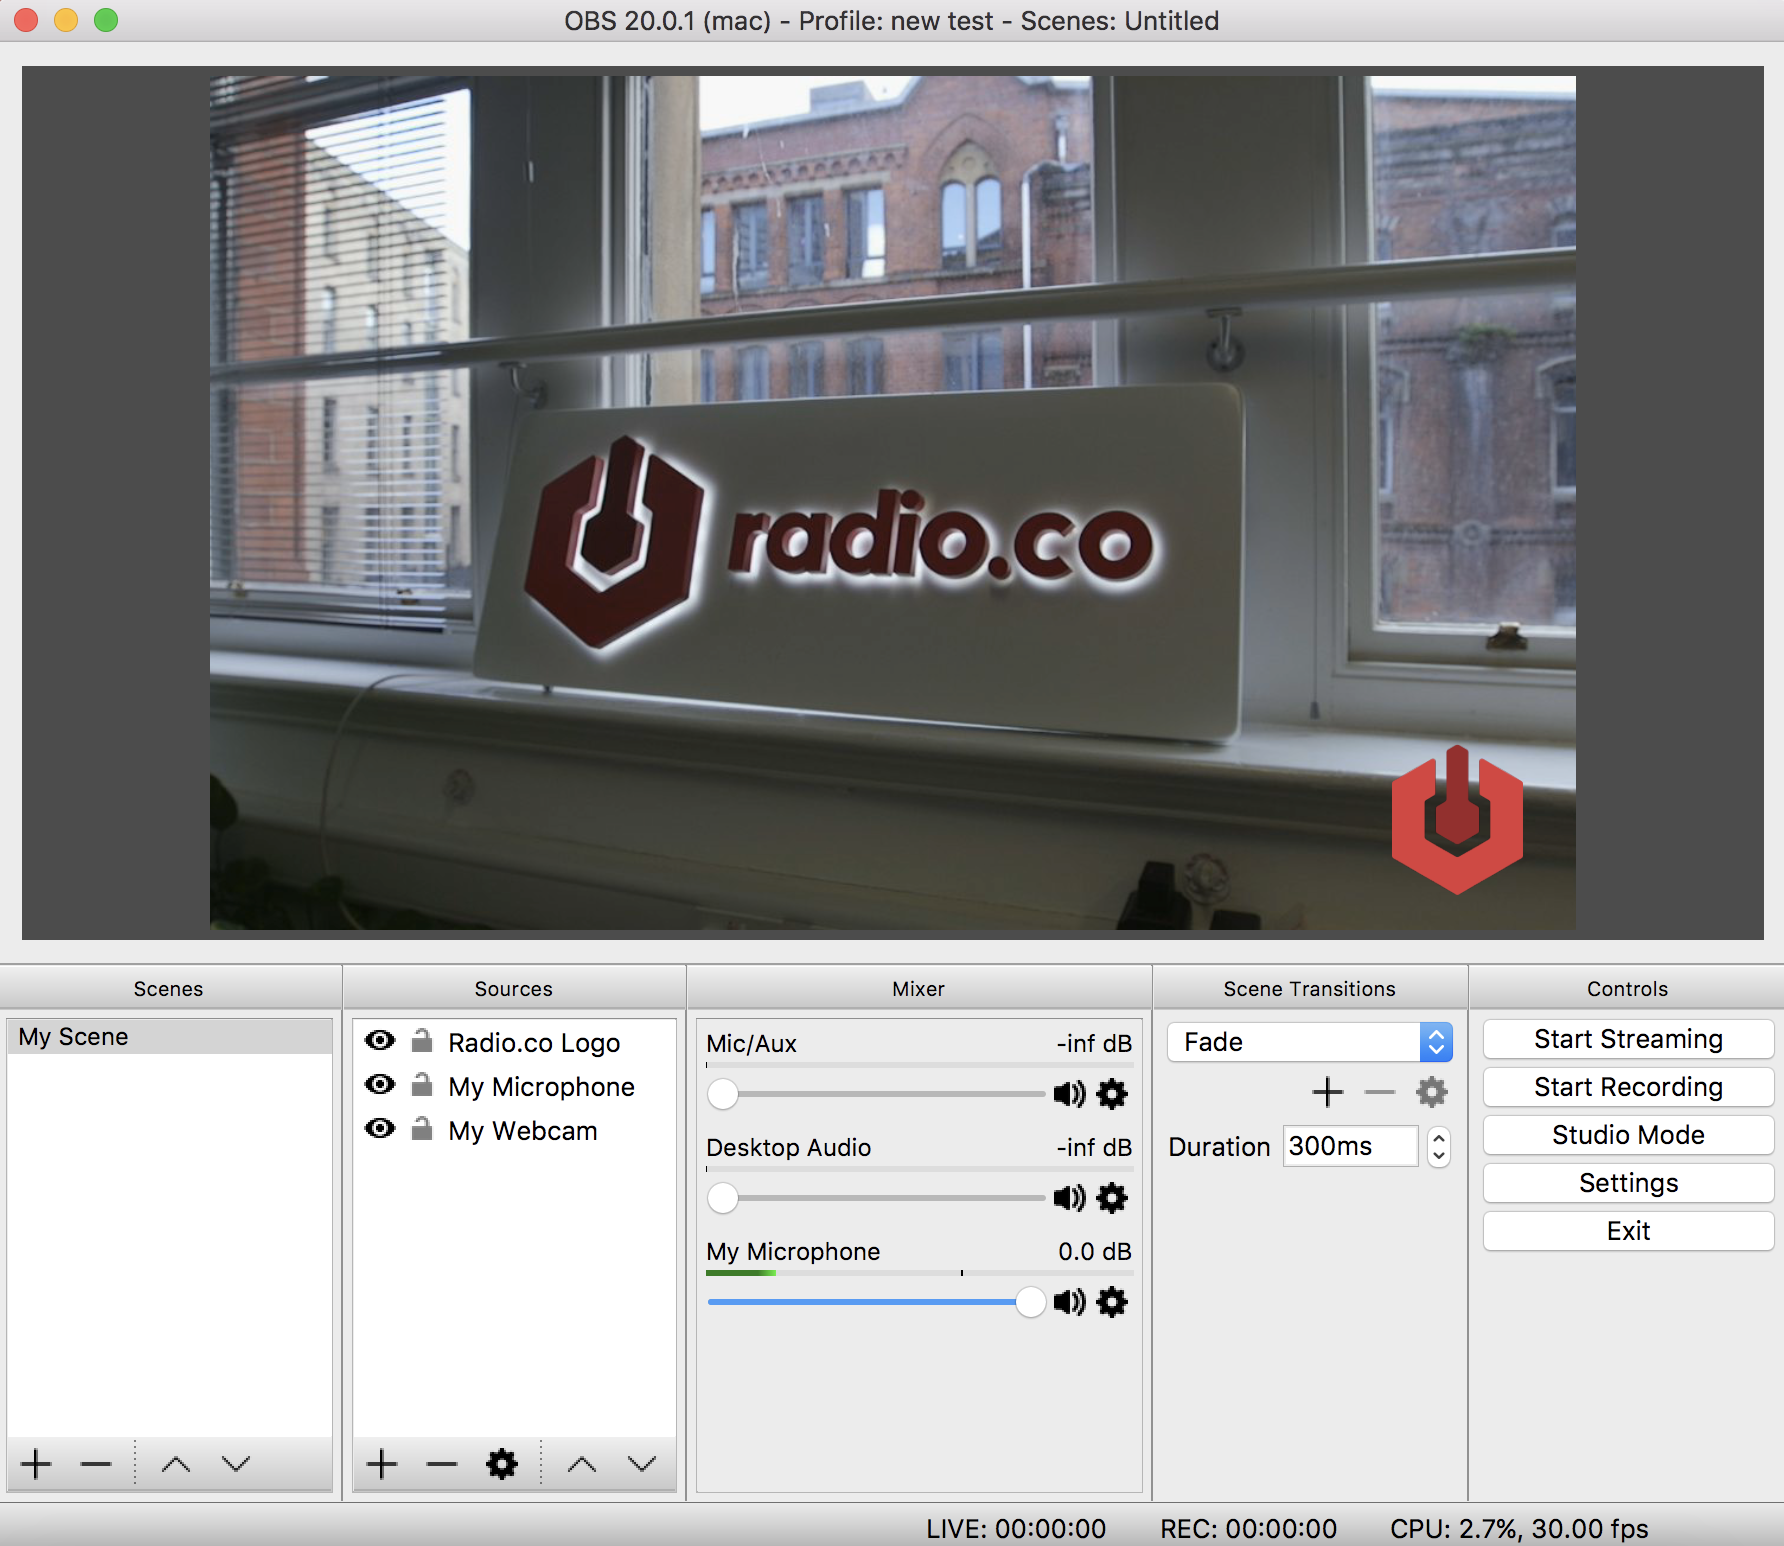Click the yellow minimize window button
Image resolution: width=1784 pixels, height=1546 pixels.
tap(66, 20)
